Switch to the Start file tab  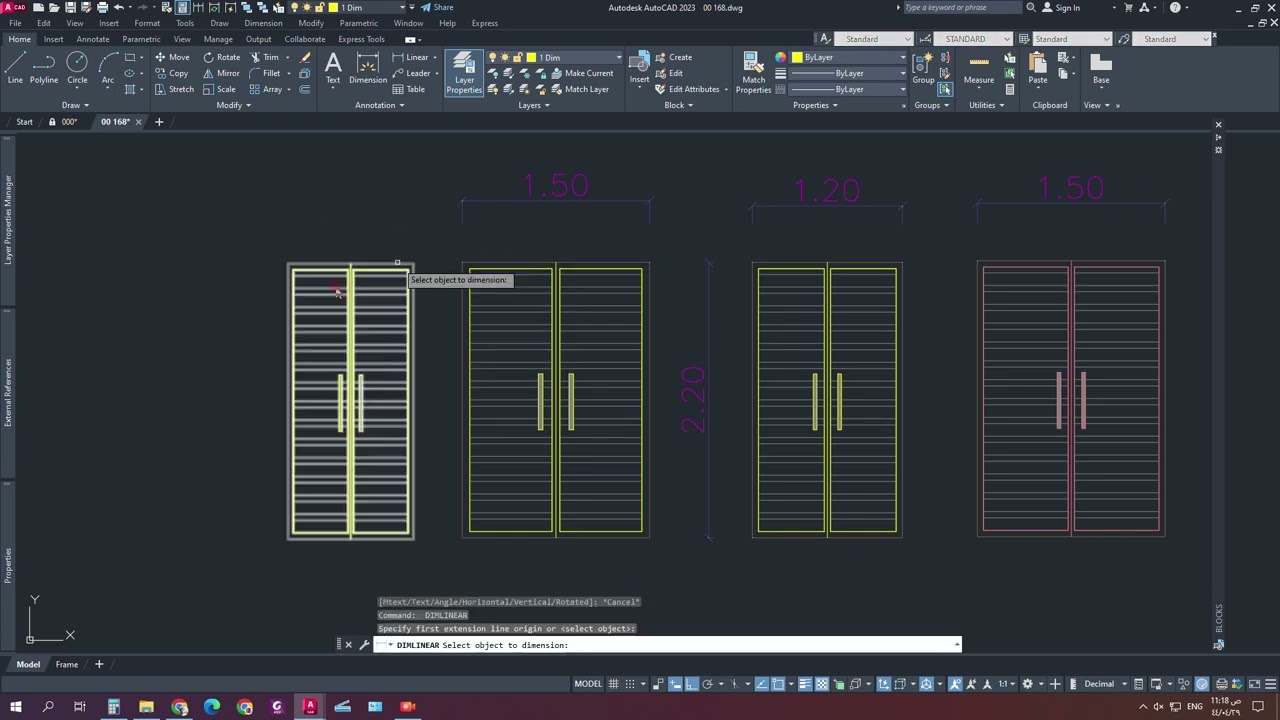pyautogui.click(x=24, y=122)
